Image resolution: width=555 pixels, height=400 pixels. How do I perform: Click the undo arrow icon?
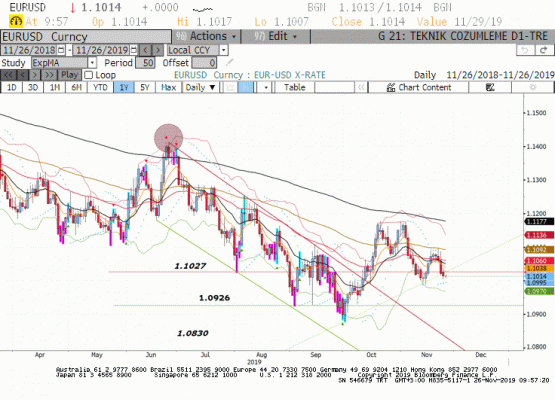tap(525, 50)
